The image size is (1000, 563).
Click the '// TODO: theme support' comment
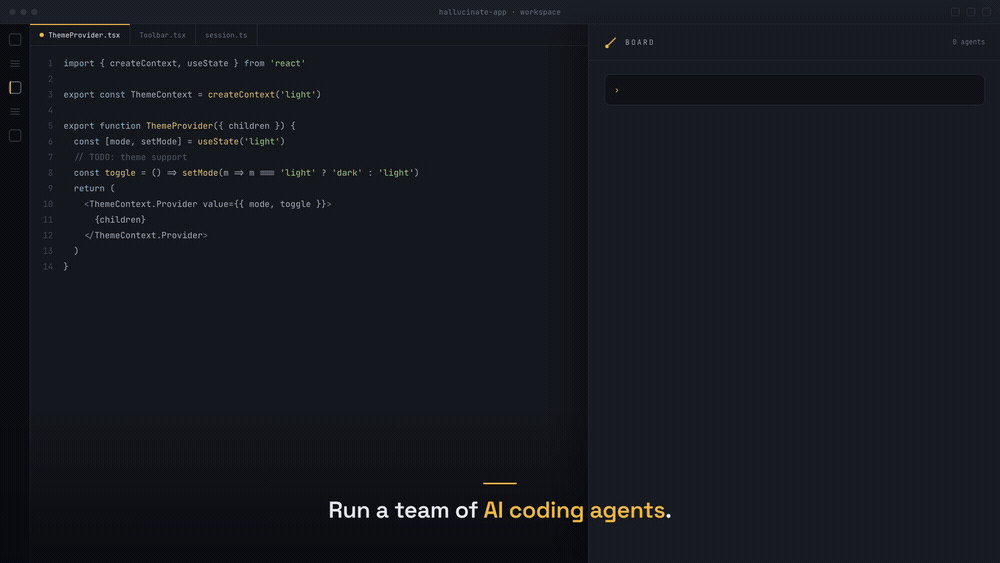(131, 157)
